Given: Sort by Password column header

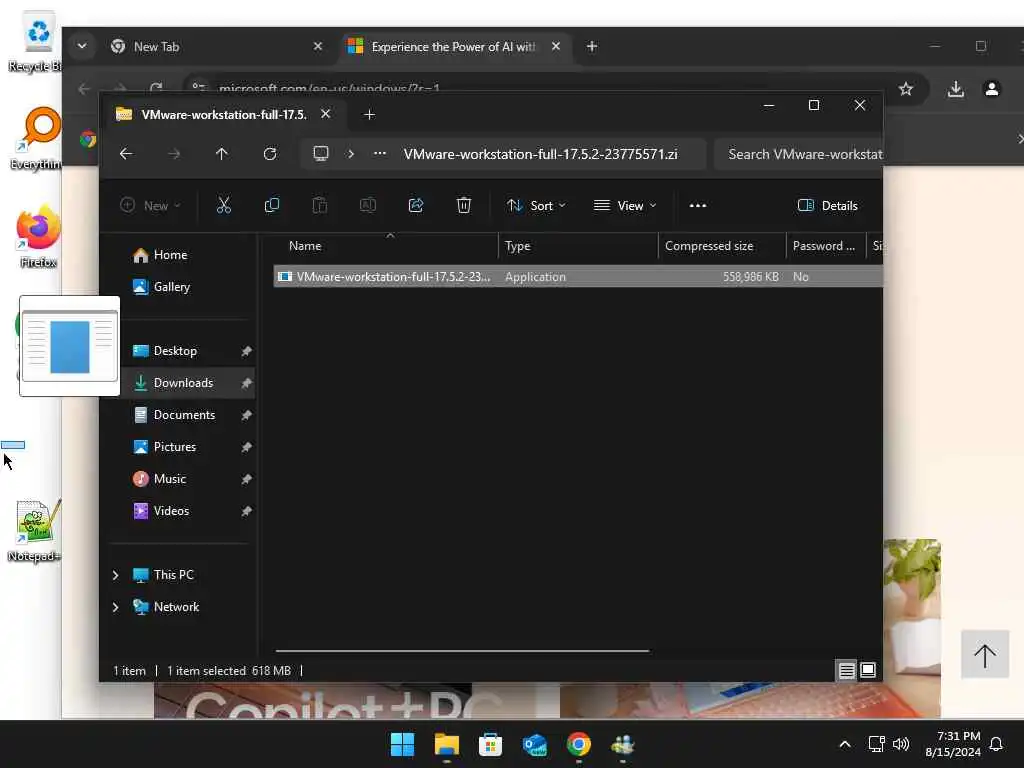Looking at the screenshot, I should click(x=825, y=246).
